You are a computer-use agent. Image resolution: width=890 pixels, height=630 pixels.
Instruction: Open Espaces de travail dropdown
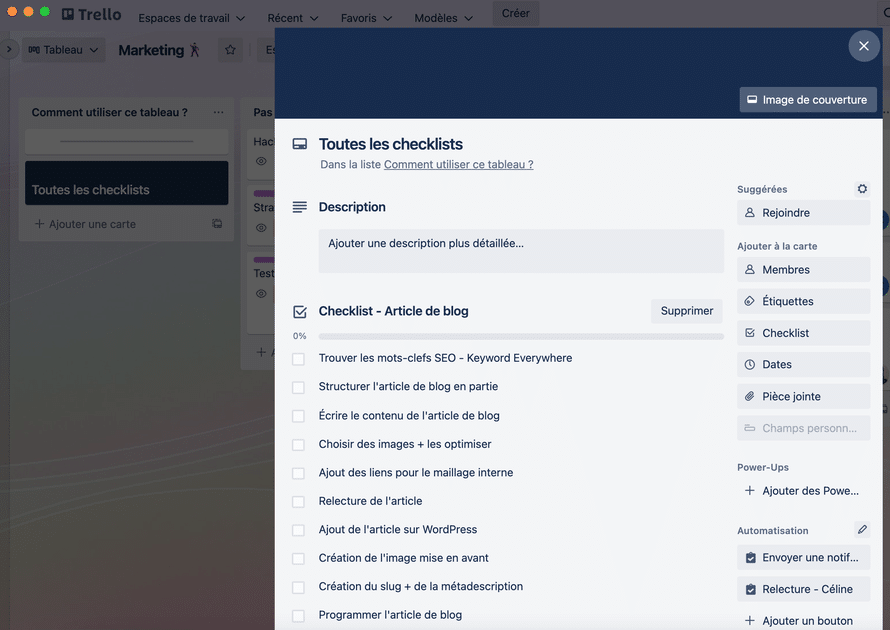(x=191, y=18)
